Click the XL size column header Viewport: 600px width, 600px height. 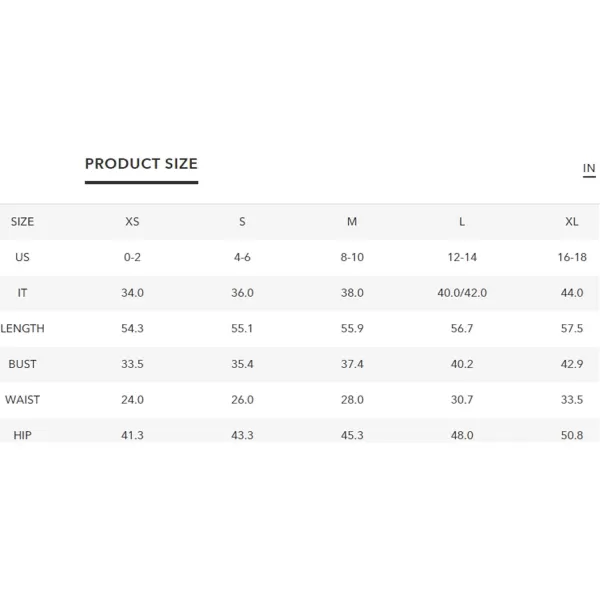[x=572, y=222]
